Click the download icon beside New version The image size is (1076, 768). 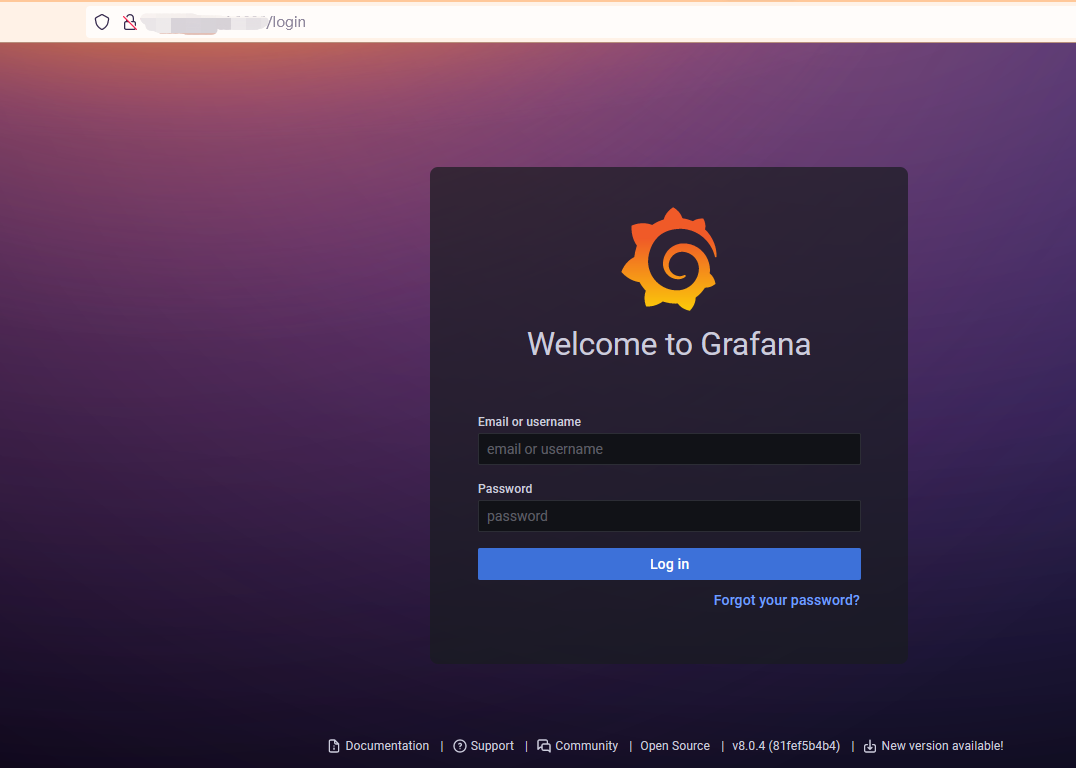(x=869, y=746)
